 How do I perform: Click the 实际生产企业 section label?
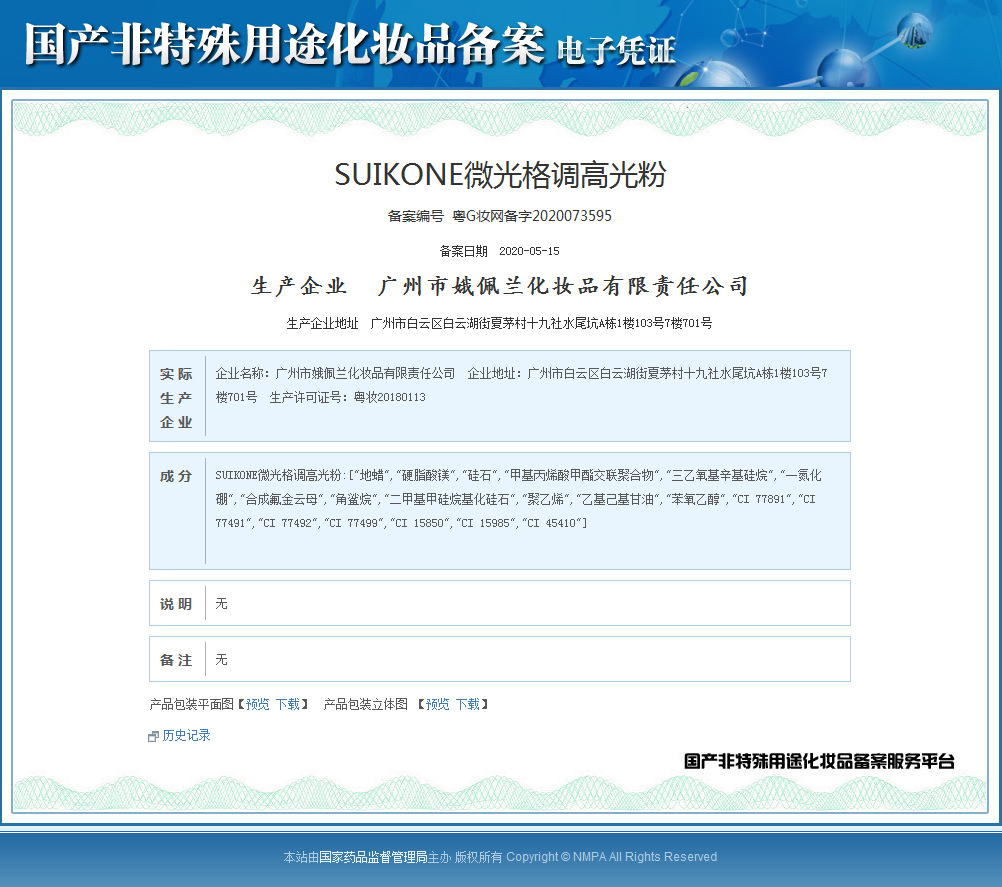(x=176, y=397)
